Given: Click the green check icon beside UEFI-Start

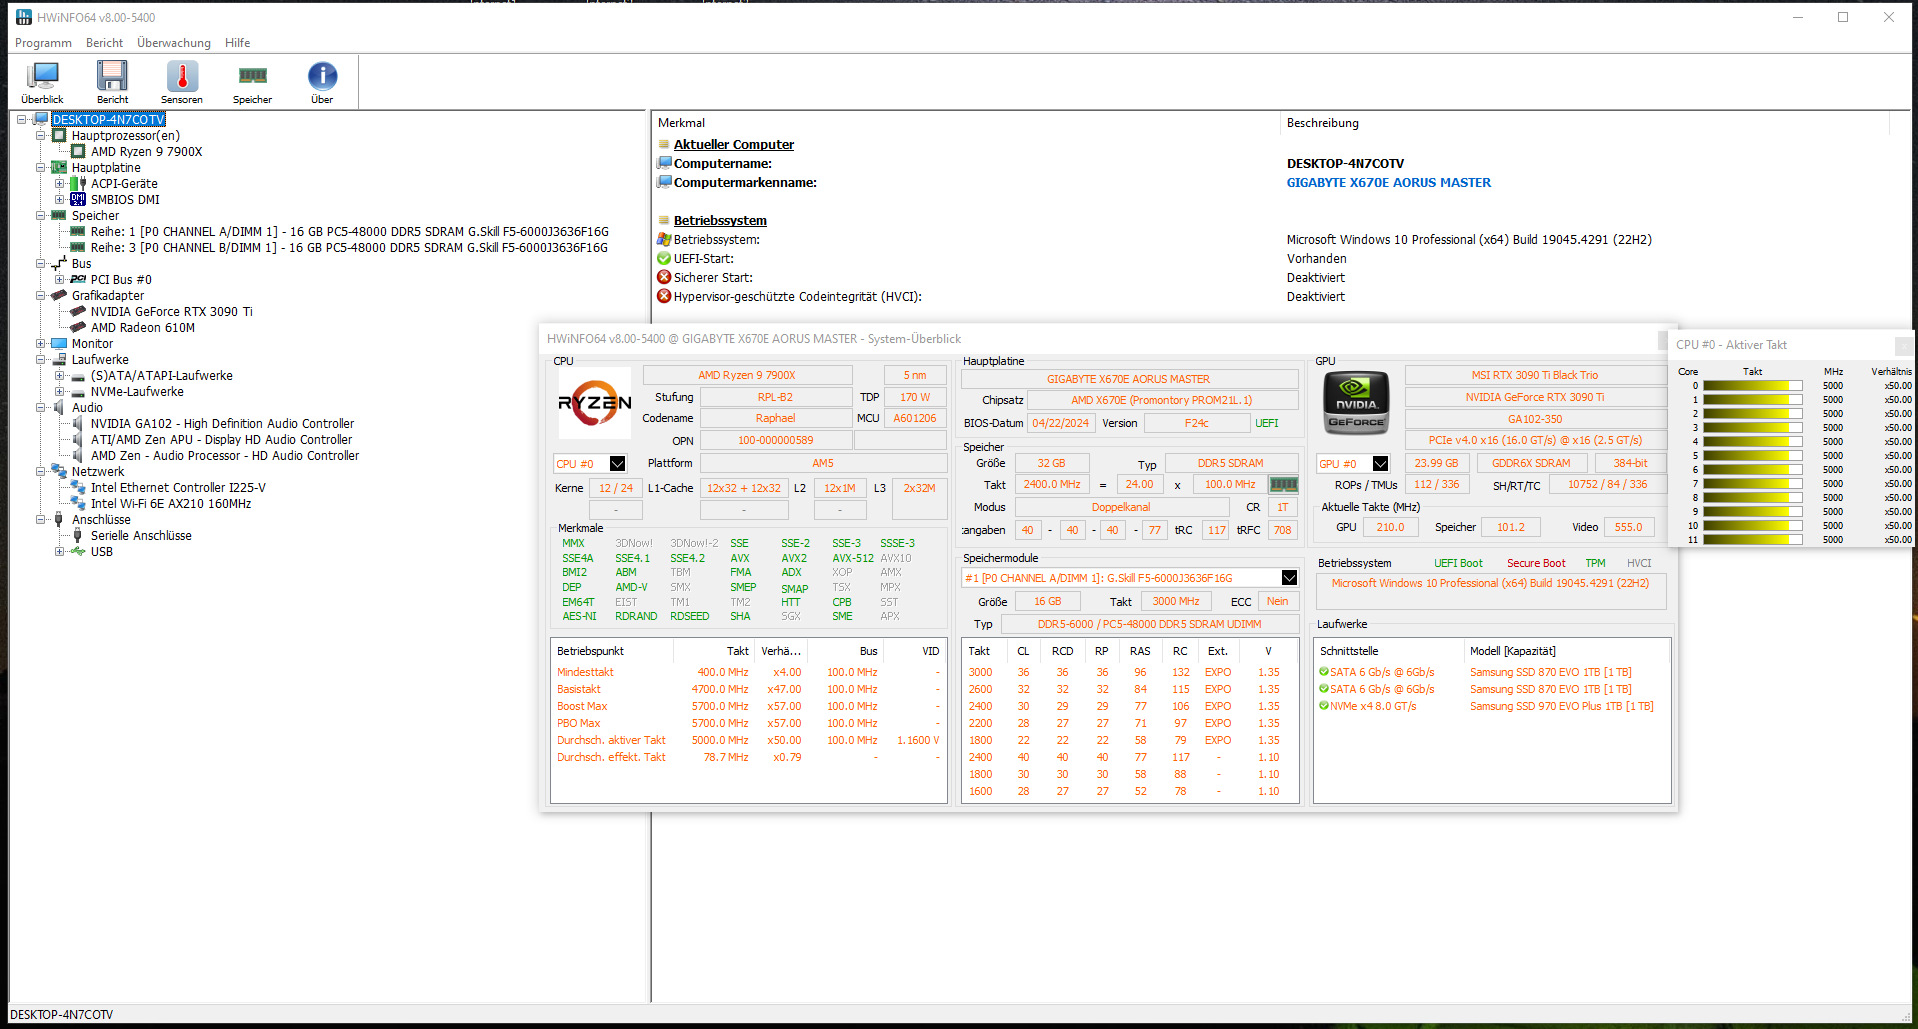Looking at the screenshot, I should coord(664,258).
